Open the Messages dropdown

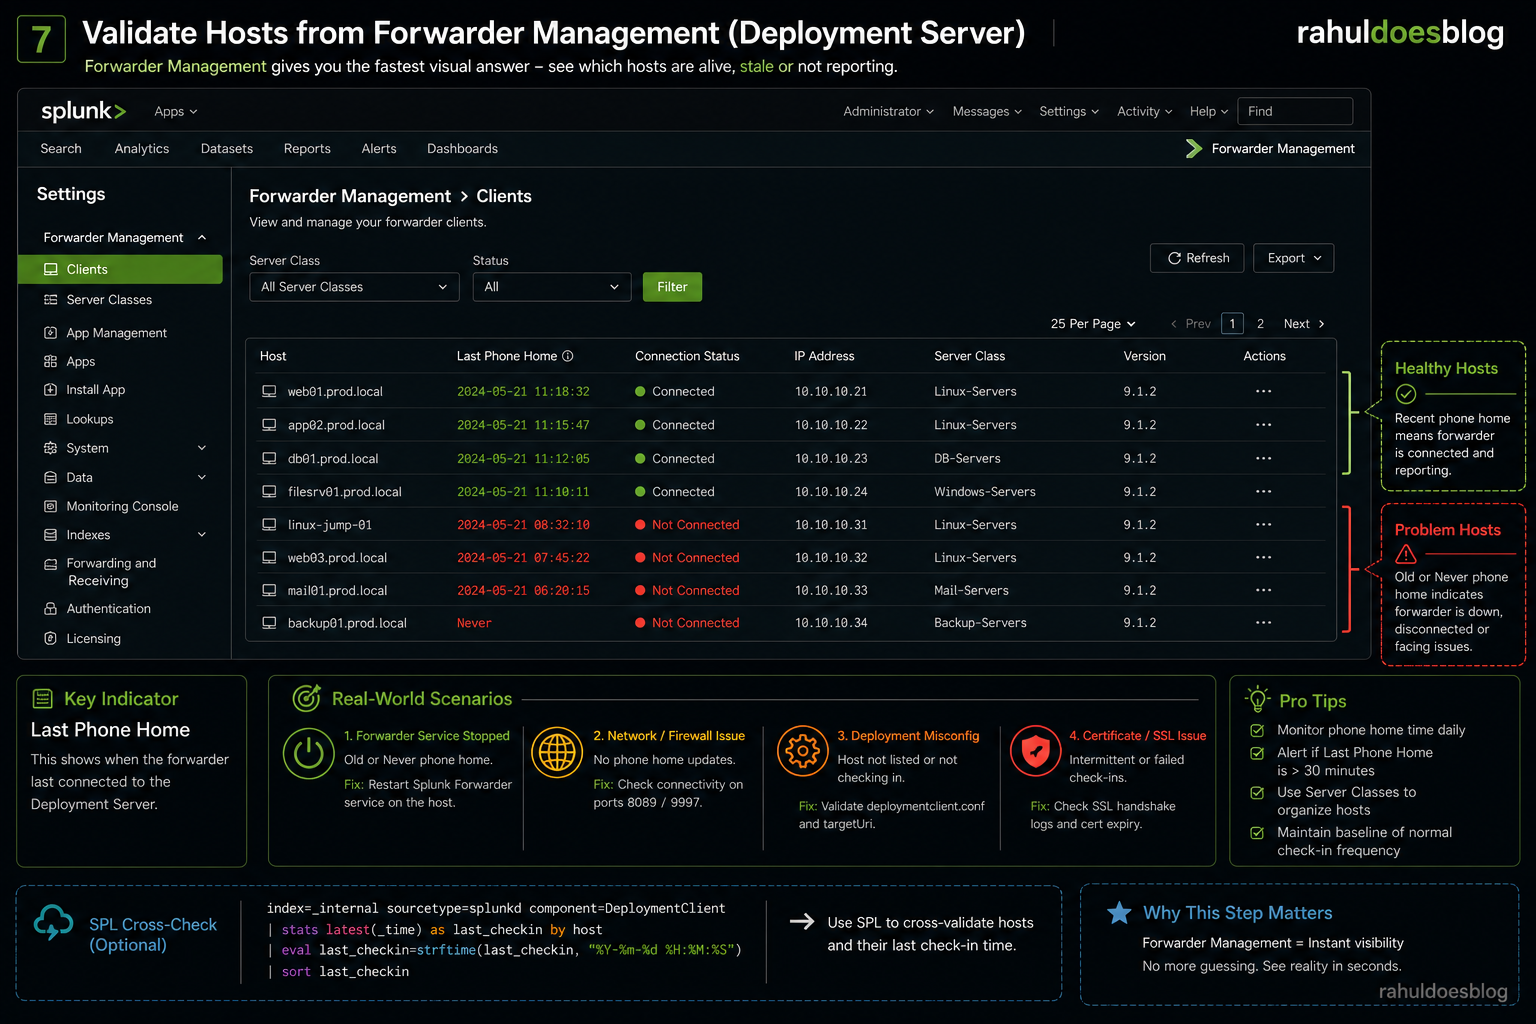click(987, 112)
